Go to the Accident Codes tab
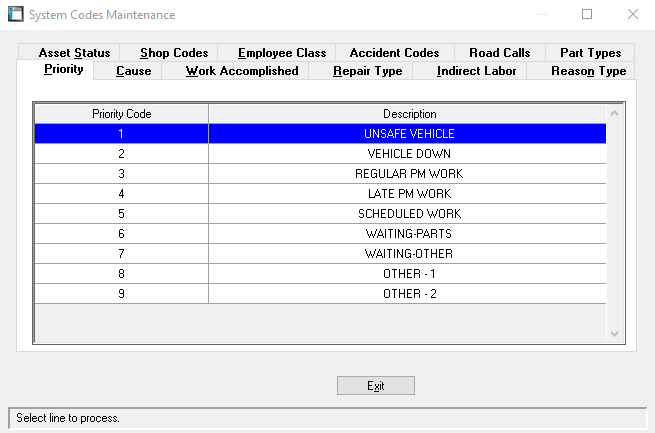Screen dimensions: 655x433 (x=394, y=53)
